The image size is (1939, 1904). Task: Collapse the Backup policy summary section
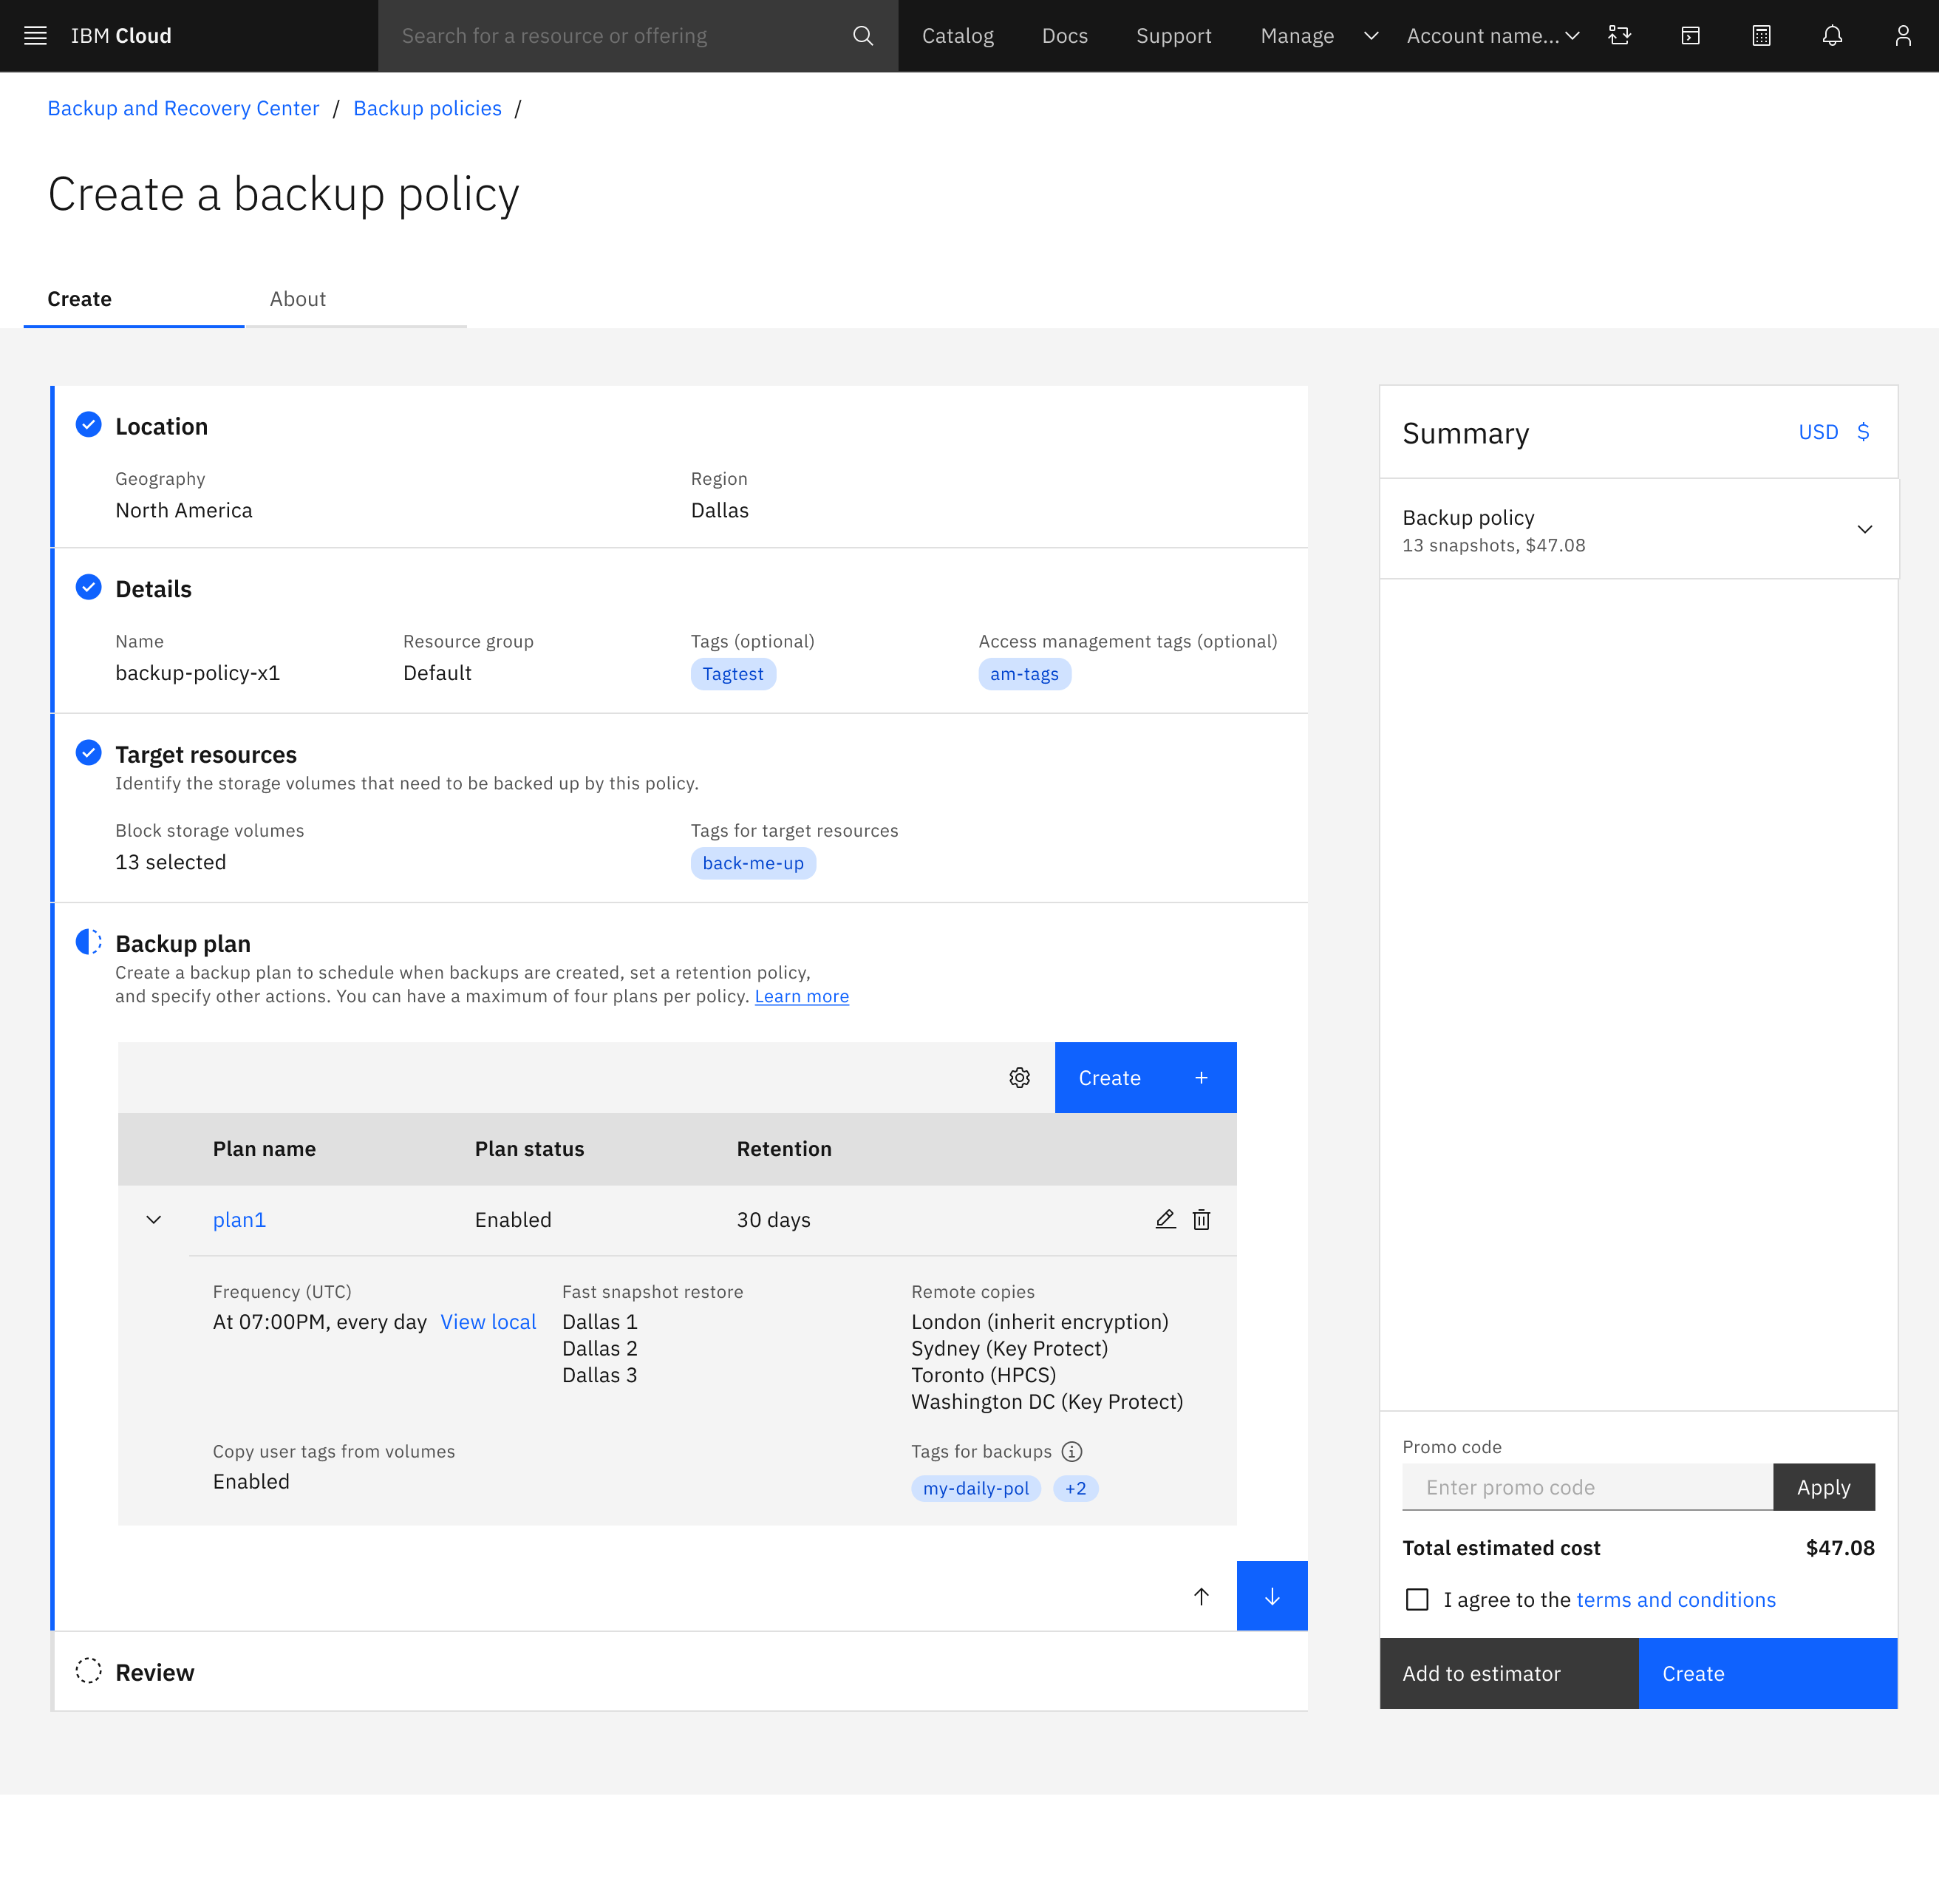click(x=1864, y=529)
